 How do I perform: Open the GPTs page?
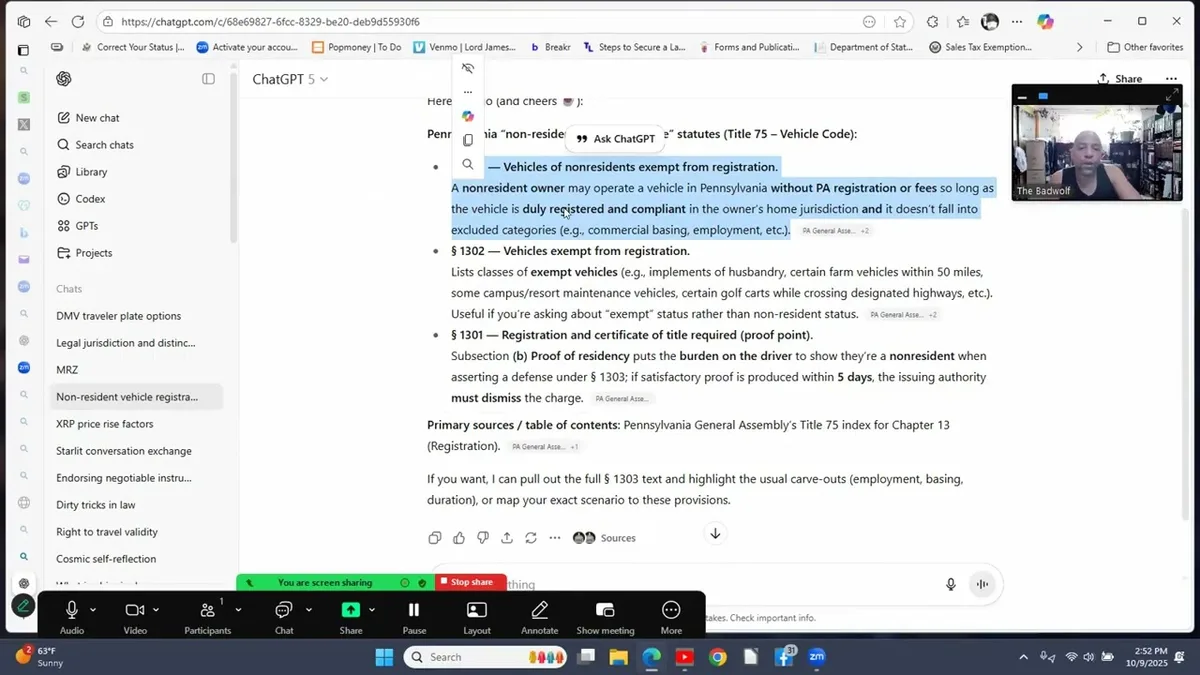click(136, 226)
